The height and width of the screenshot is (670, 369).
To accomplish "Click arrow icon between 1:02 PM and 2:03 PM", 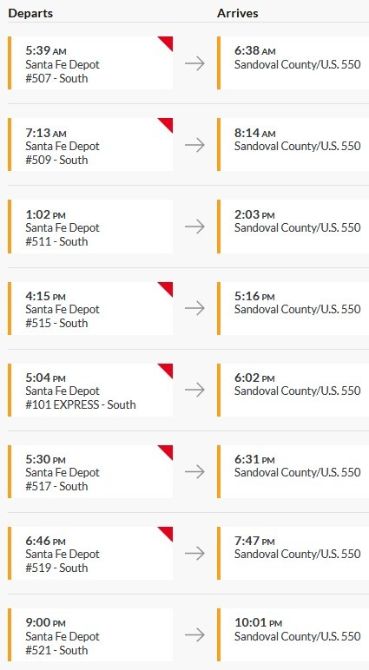I will click(195, 226).
